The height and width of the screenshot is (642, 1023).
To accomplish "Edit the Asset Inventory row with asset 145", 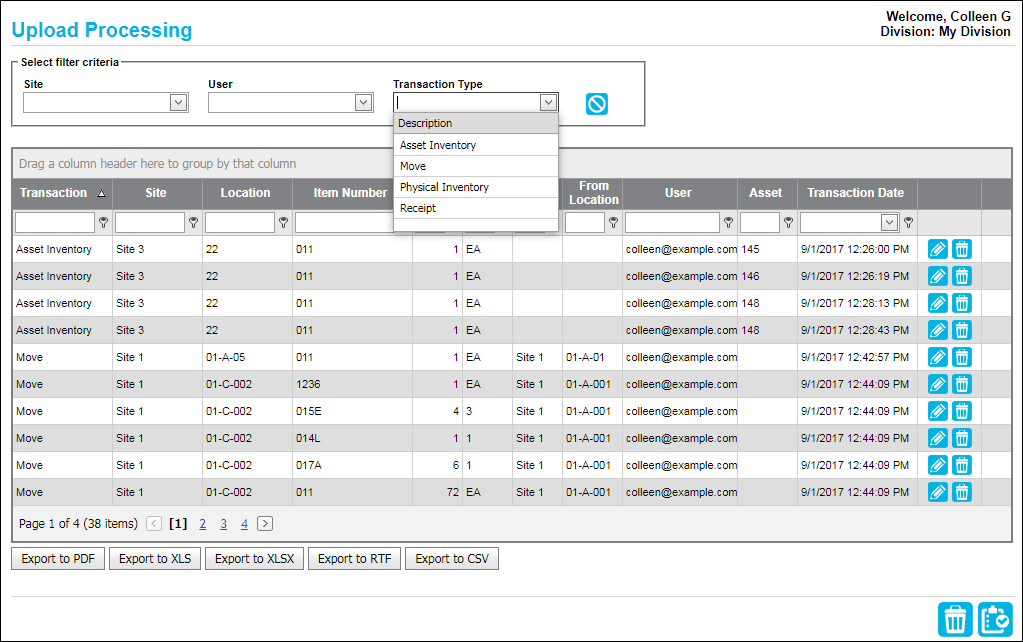I will [x=938, y=249].
